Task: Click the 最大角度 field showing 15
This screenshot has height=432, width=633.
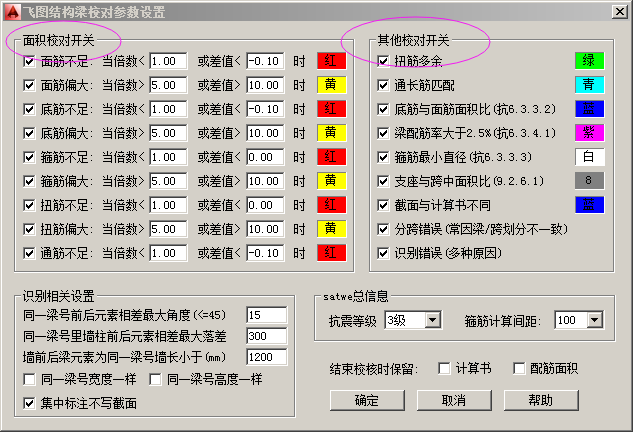Action: click(267, 315)
